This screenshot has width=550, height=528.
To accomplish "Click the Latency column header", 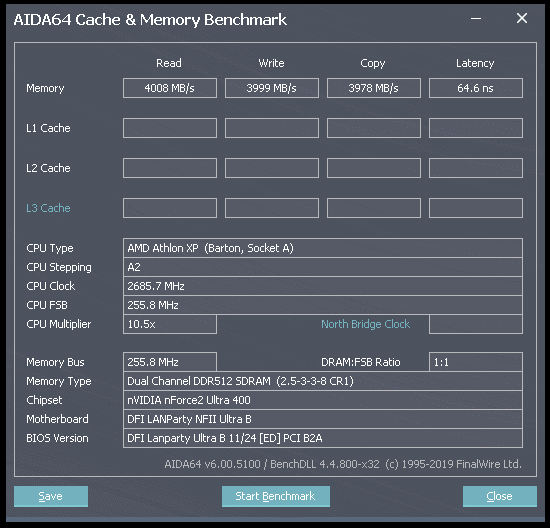I will 475,64.
